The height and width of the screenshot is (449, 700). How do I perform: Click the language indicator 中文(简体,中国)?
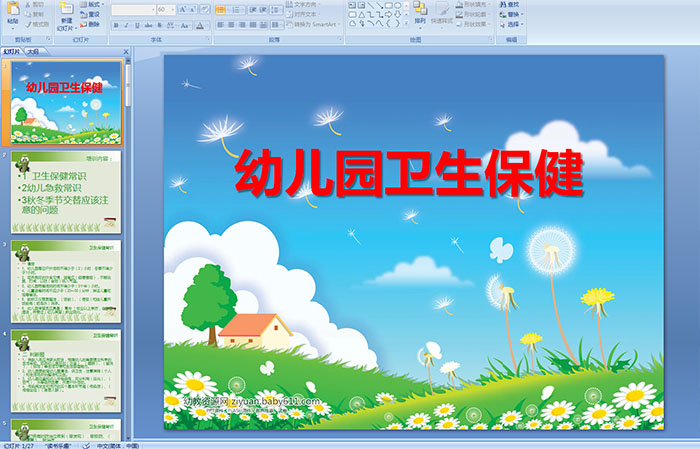click(x=118, y=445)
